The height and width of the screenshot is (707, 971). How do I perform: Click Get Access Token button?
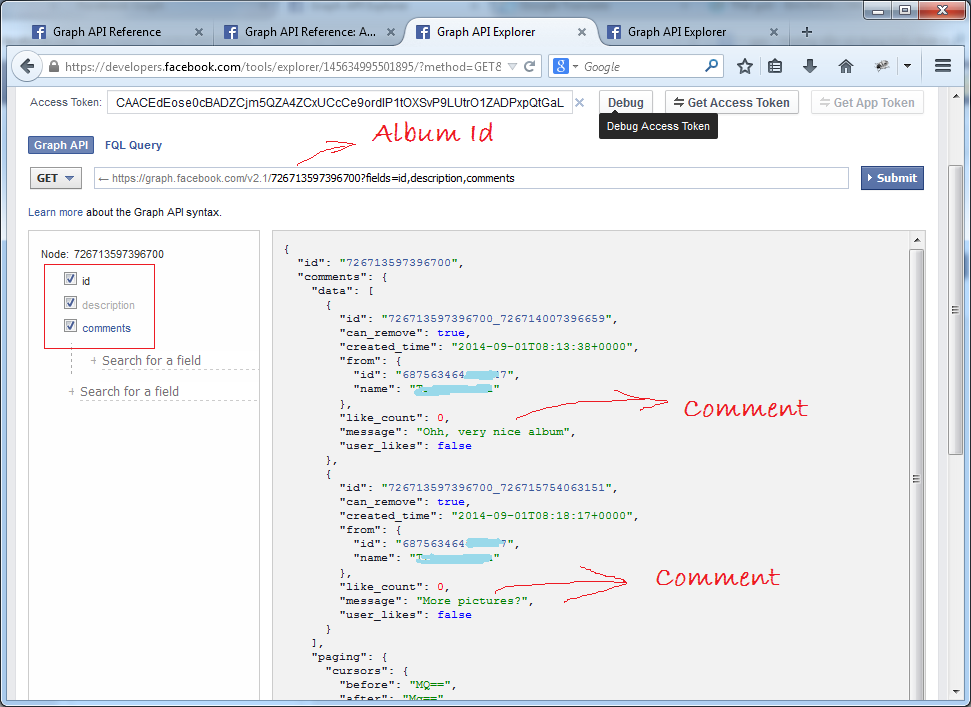[732, 103]
